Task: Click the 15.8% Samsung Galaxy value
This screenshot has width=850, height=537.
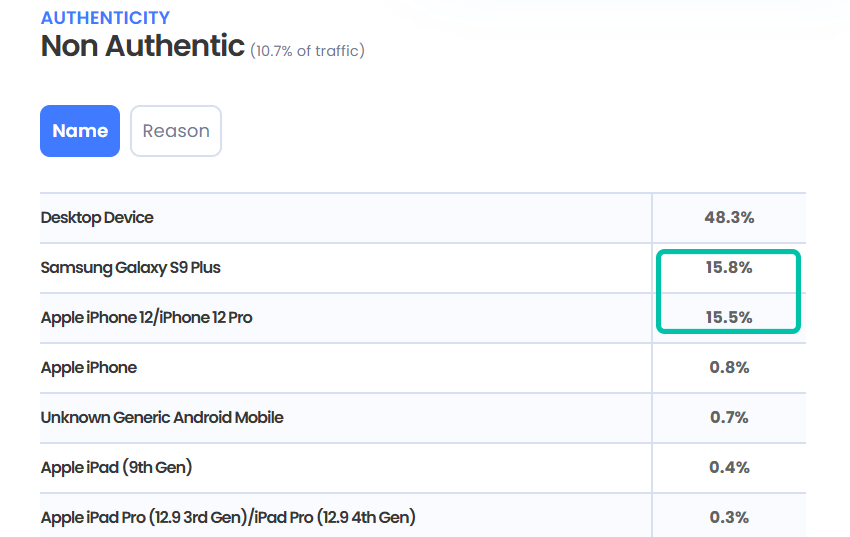Action: (x=729, y=267)
